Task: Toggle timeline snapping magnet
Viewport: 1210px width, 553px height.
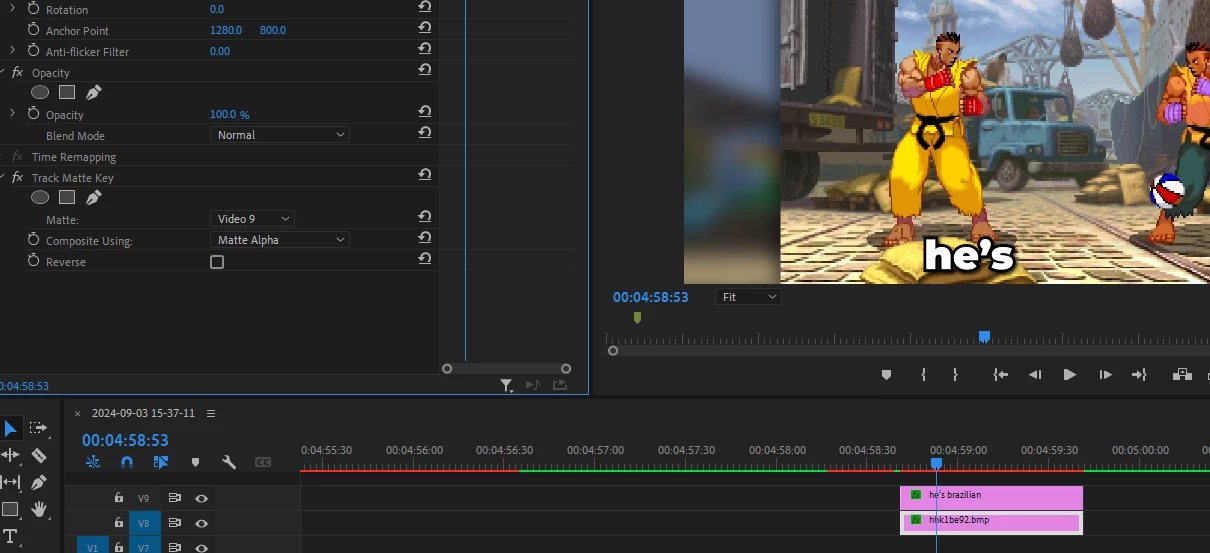Action: click(127, 462)
